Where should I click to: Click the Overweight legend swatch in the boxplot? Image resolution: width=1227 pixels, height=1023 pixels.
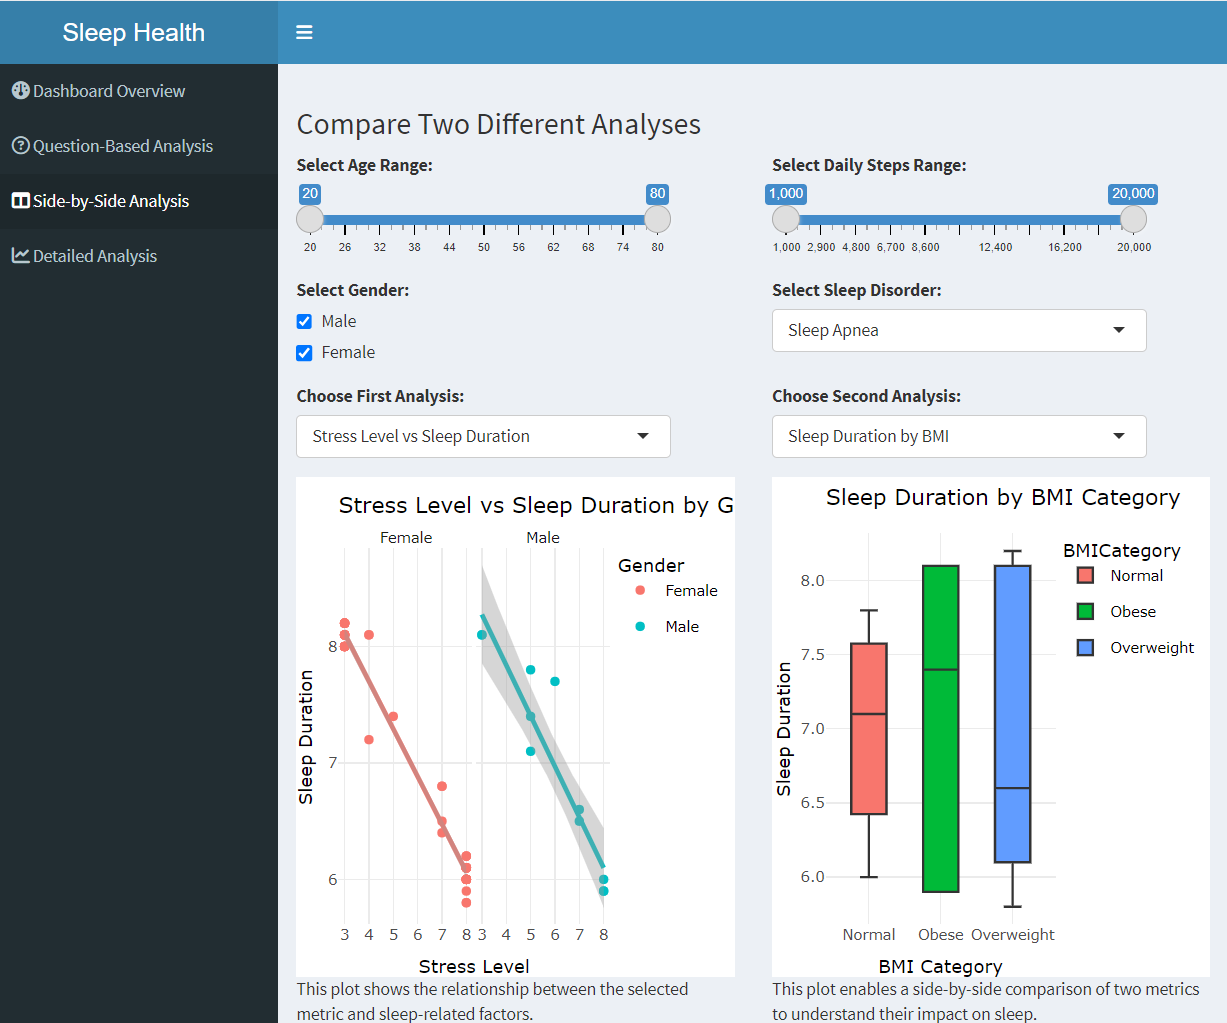coord(1085,647)
